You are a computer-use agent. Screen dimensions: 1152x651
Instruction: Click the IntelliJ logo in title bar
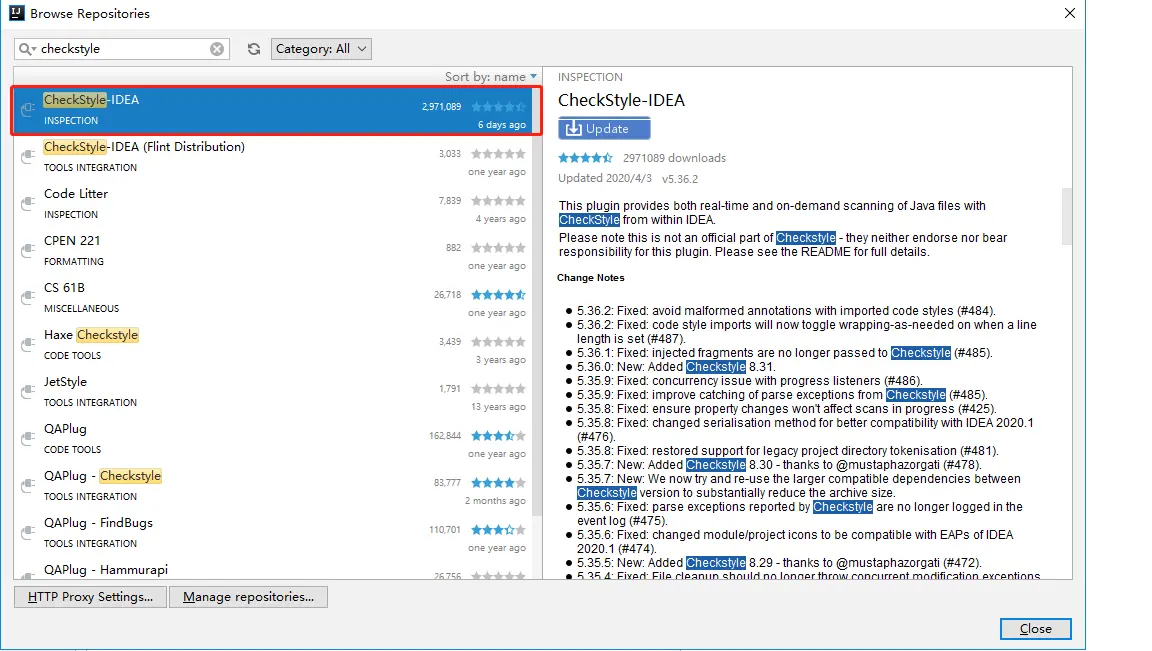[x=16, y=12]
